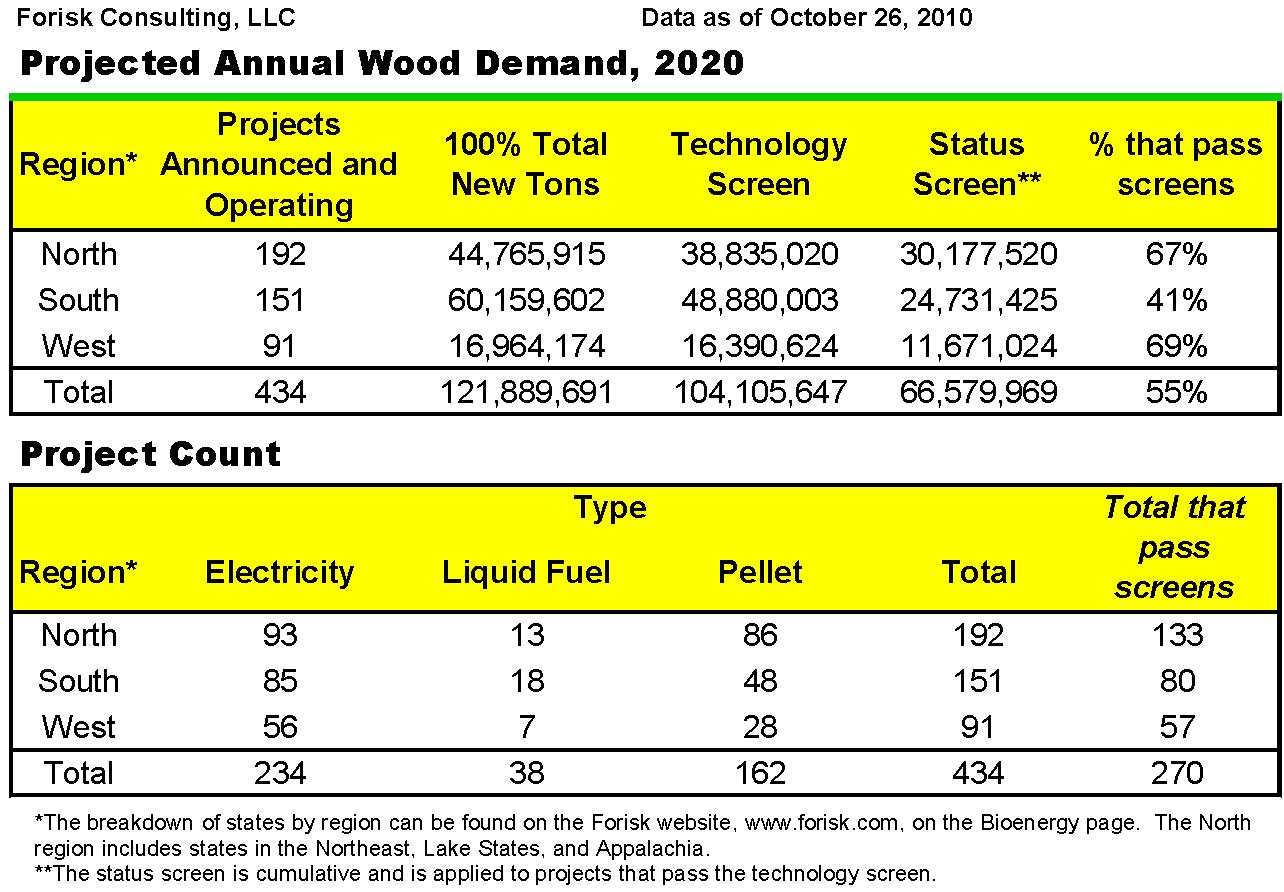This screenshot has height=892, width=1284.
Task: Click the '100% Total New Tons' header
Action: pos(526,164)
